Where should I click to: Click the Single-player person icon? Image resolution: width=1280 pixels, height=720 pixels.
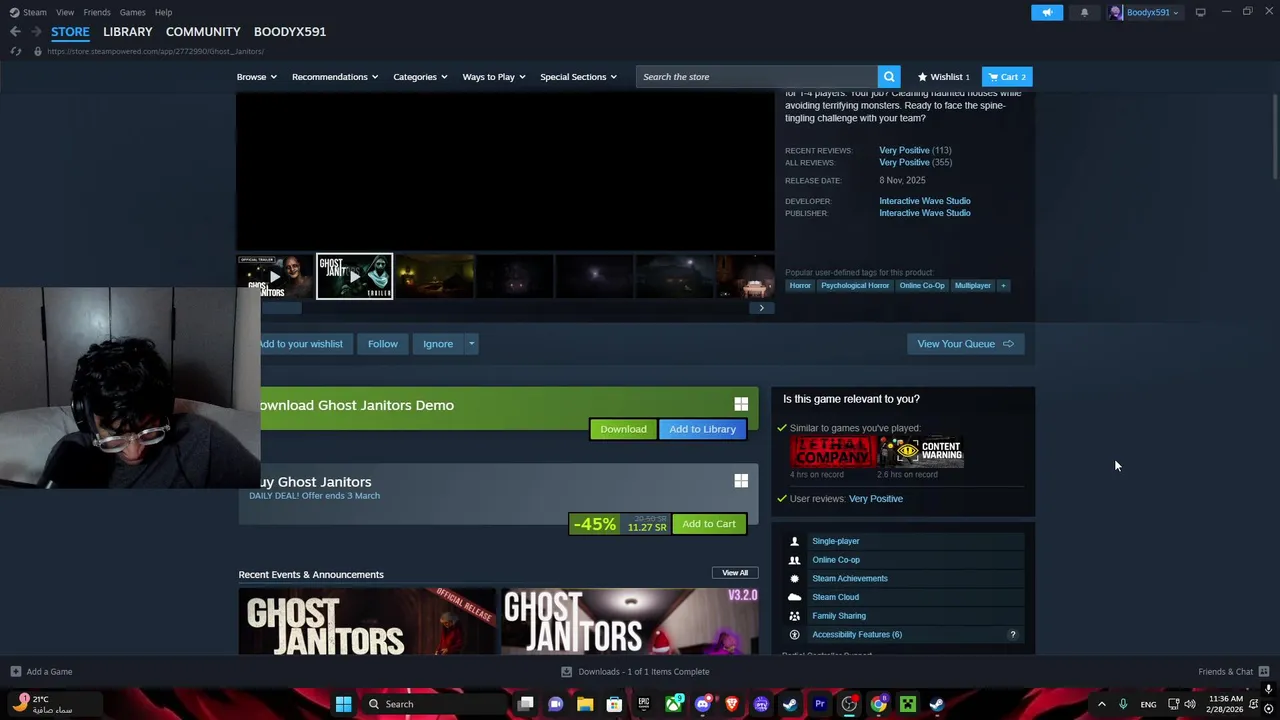point(795,541)
